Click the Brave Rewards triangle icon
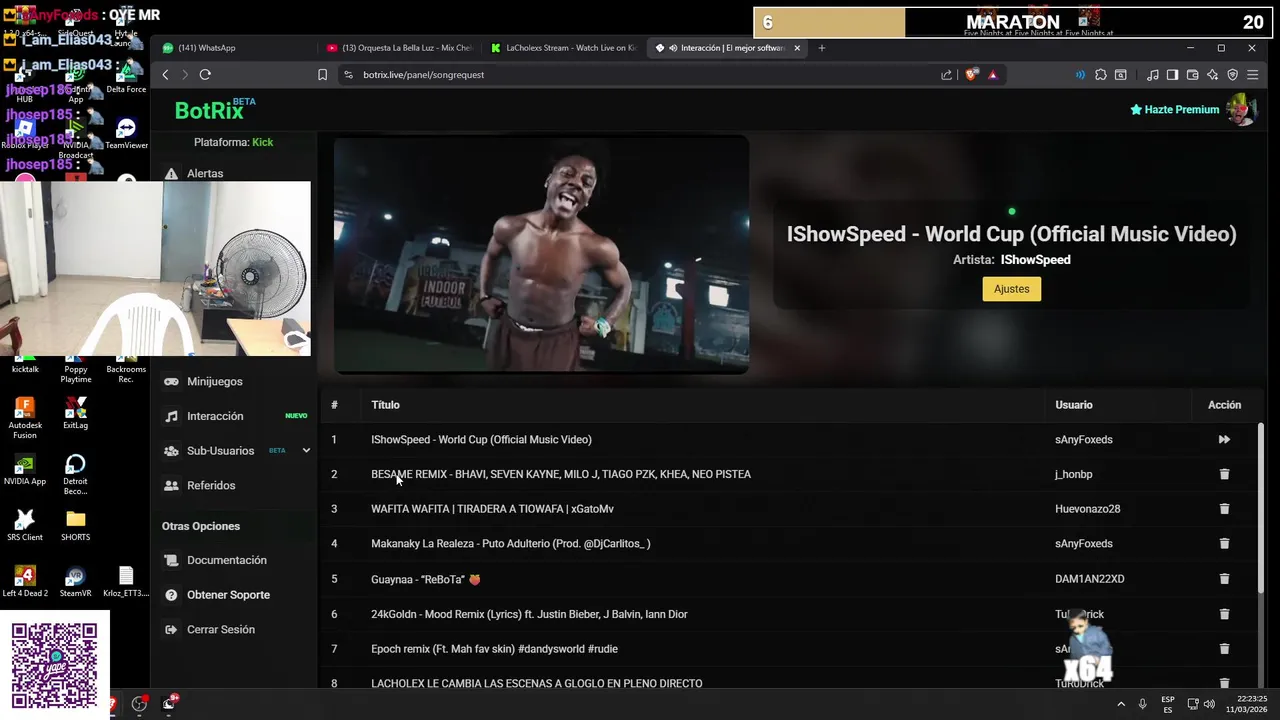The image size is (1280, 720). (992, 75)
